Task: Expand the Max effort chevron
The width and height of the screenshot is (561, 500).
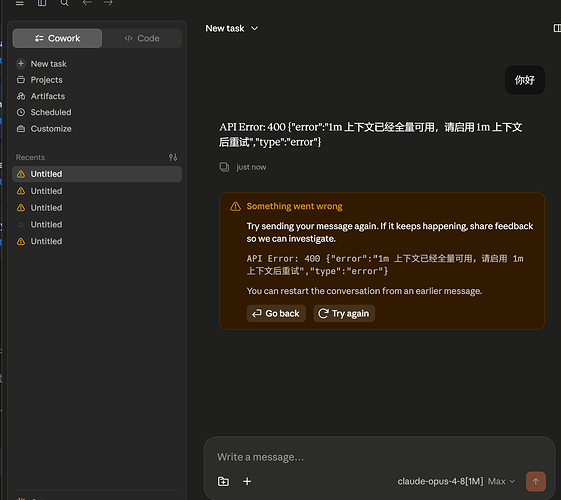Action: tap(512, 481)
